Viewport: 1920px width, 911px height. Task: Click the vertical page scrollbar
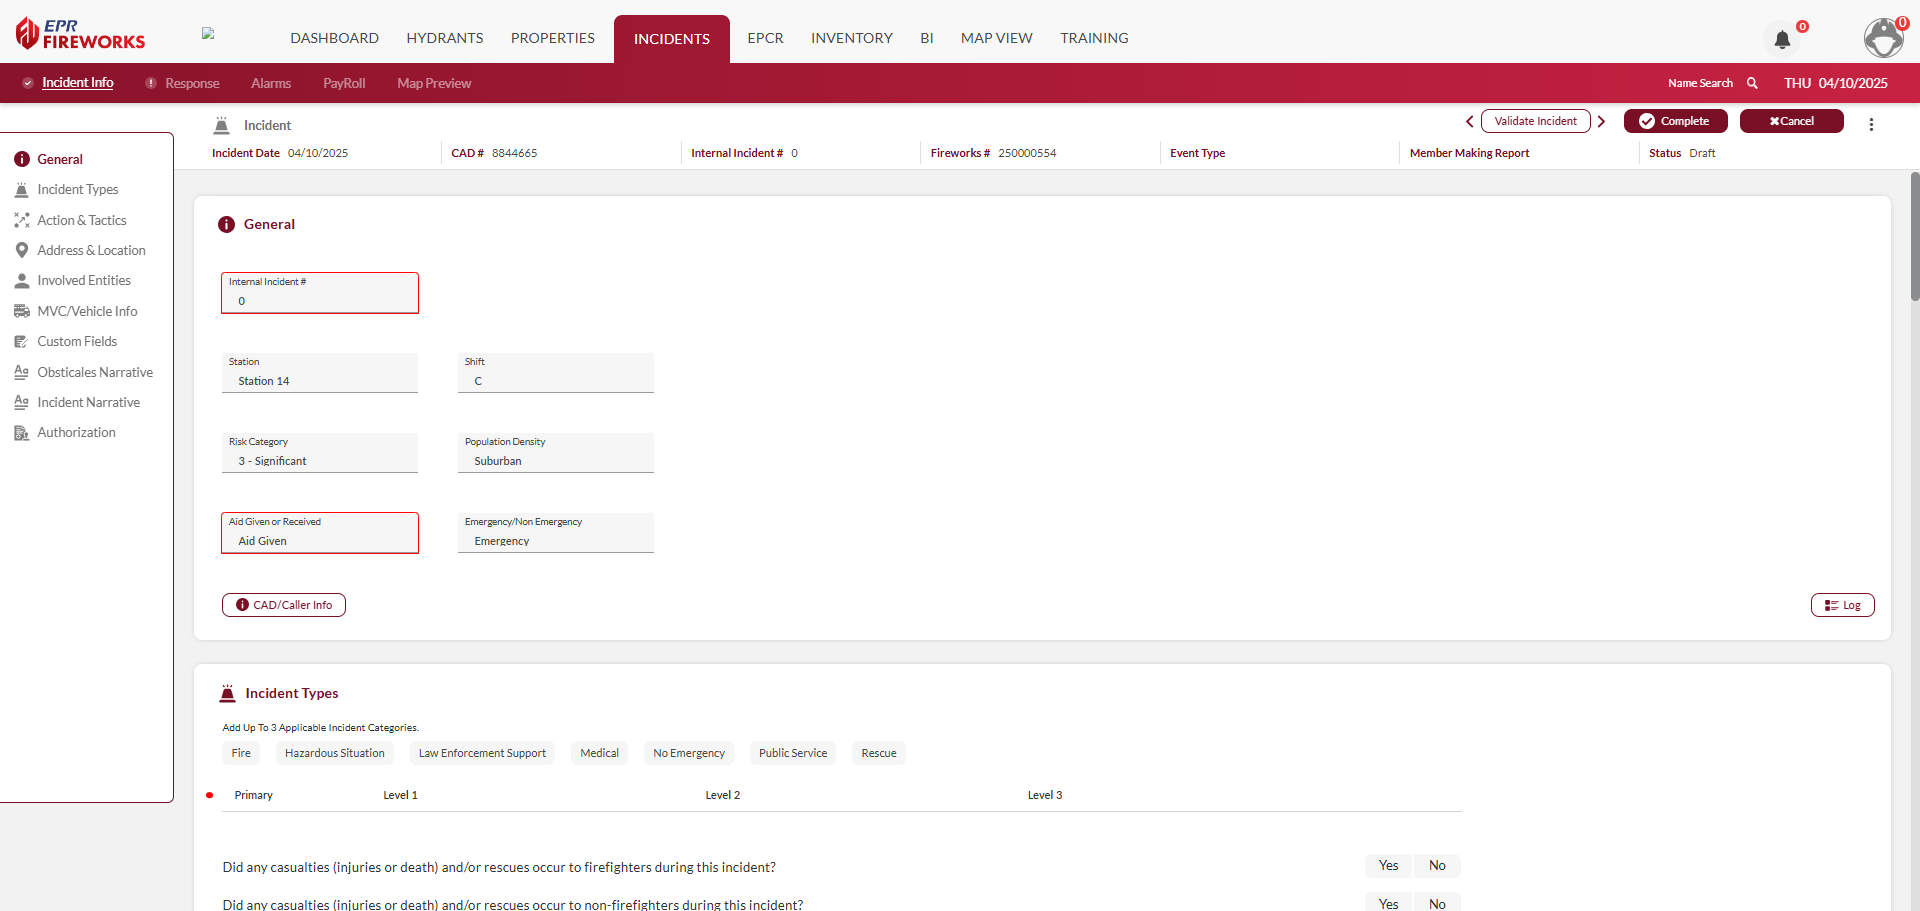(x=1914, y=237)
